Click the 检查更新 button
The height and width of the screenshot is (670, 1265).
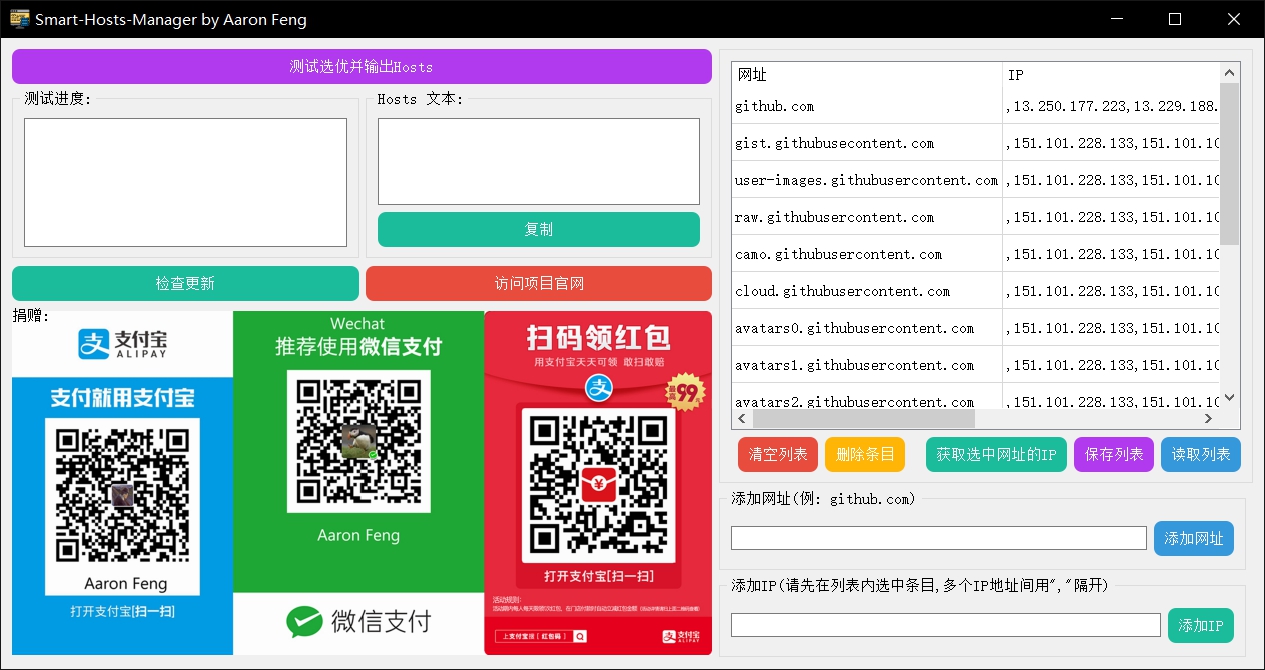coord(185,283)
